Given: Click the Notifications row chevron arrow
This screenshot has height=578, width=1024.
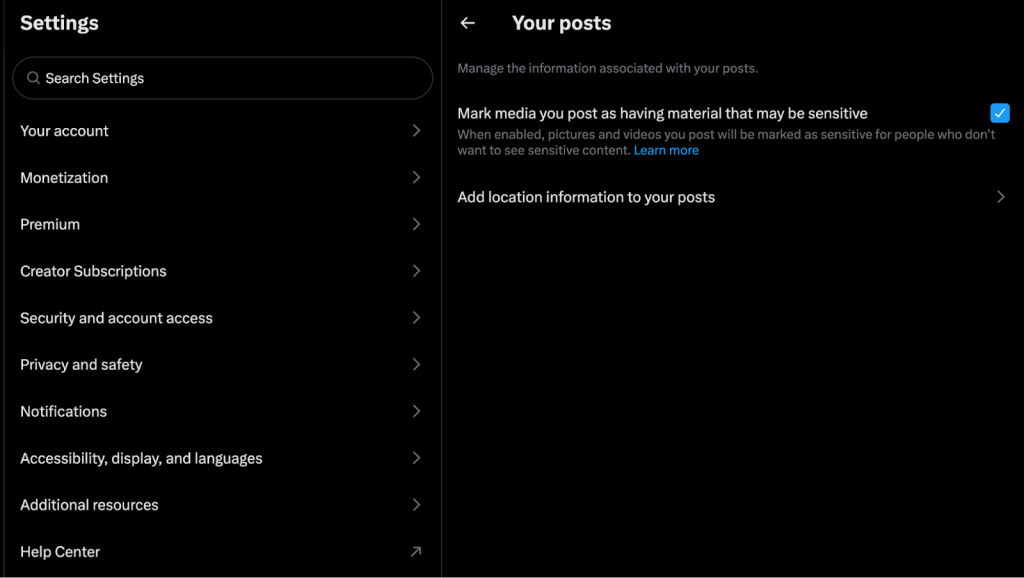Looking at the screenshot, I should pos(416,411).
